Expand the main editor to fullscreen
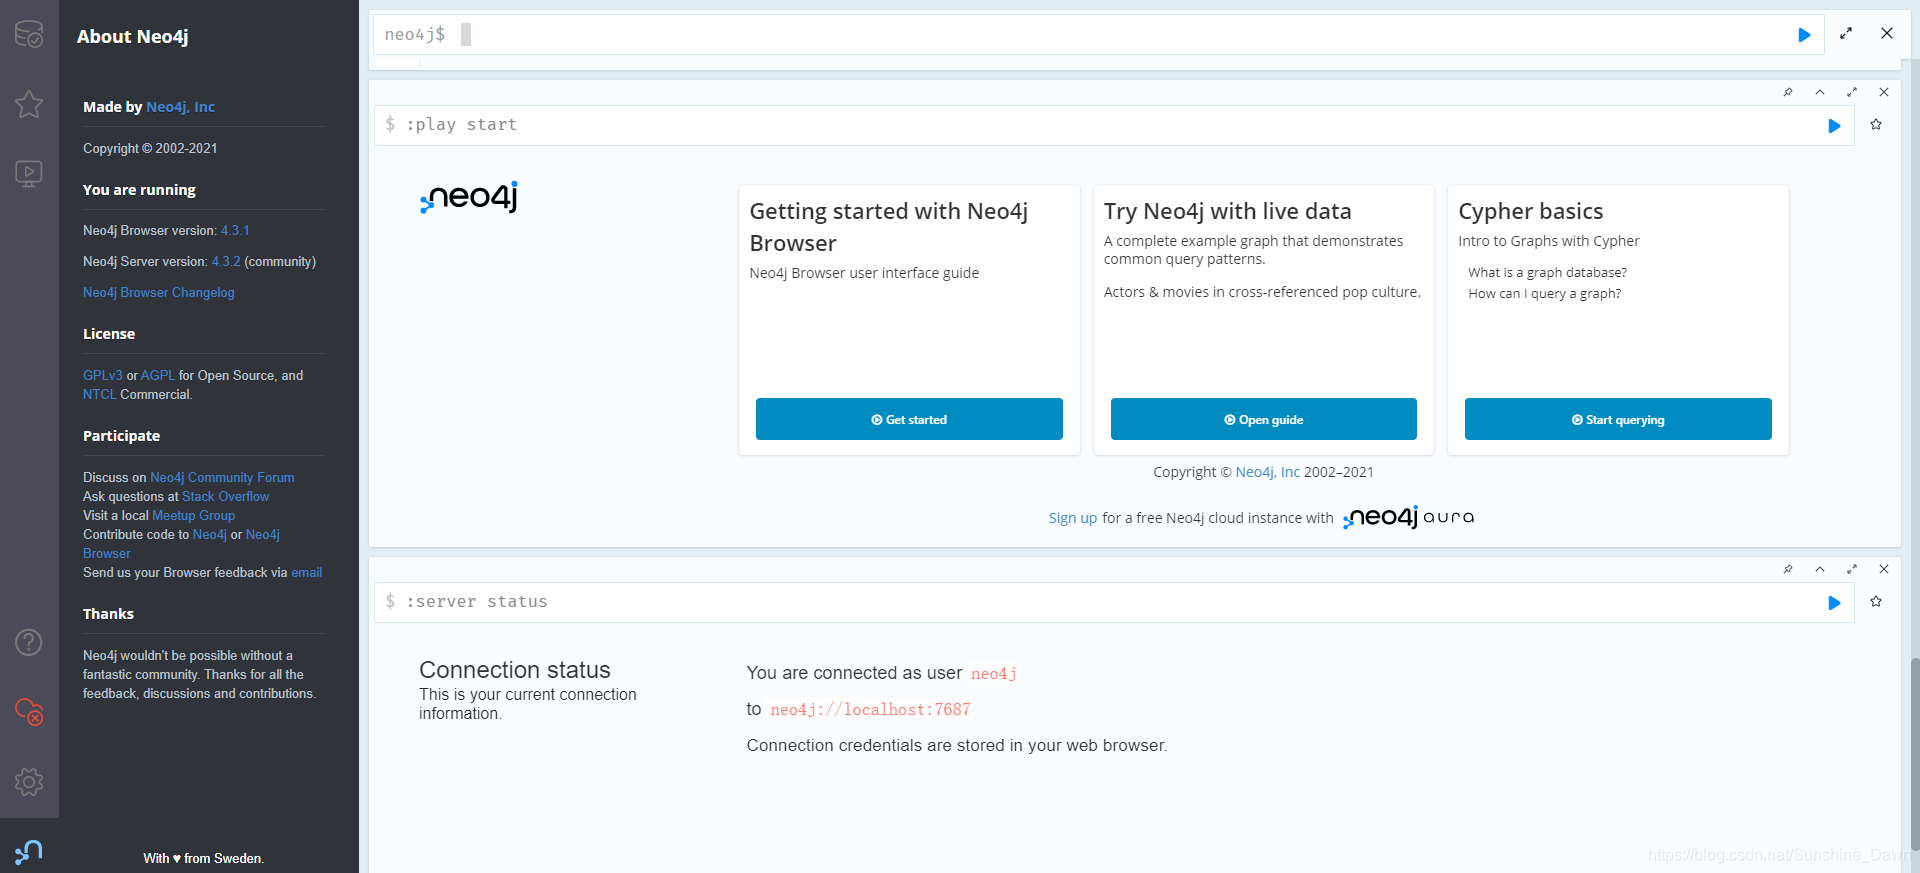This screenshot has width=1920, height=873. [x=1846, y=33]
